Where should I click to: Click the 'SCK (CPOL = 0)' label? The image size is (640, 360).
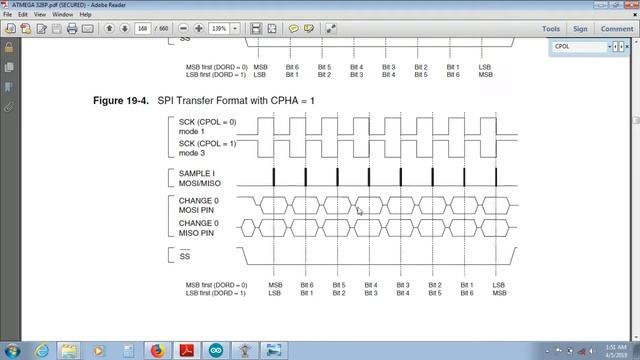point(207,122)
